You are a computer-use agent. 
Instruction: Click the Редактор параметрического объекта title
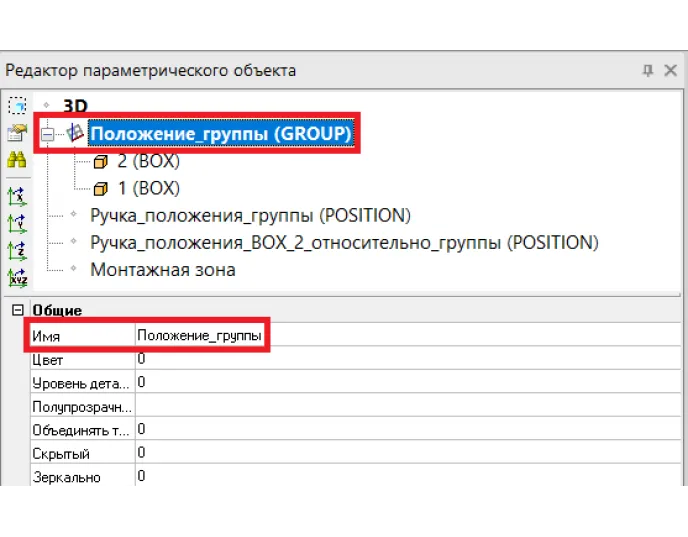point(150,70)
